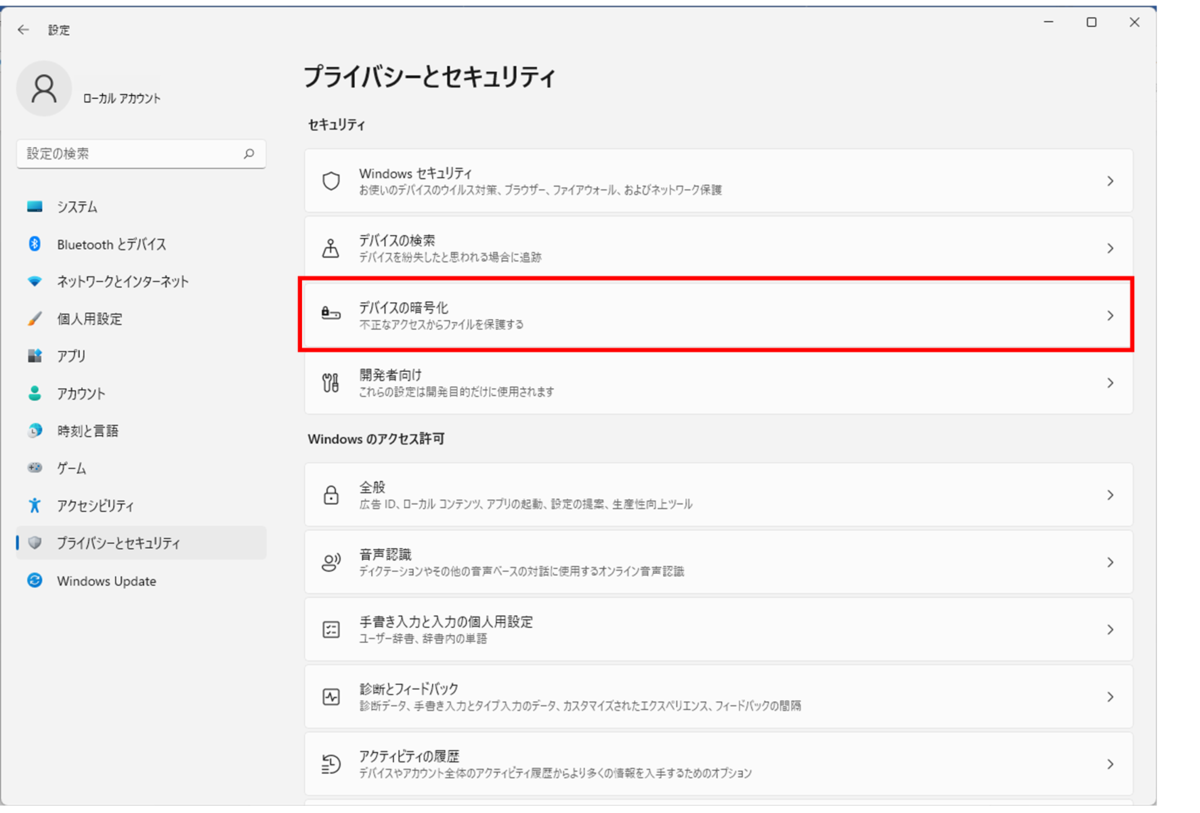1200x813 pixels.
Task: Click ユーザー辞書、辞書内の単語 description text
Action: (x=423, y=638)
